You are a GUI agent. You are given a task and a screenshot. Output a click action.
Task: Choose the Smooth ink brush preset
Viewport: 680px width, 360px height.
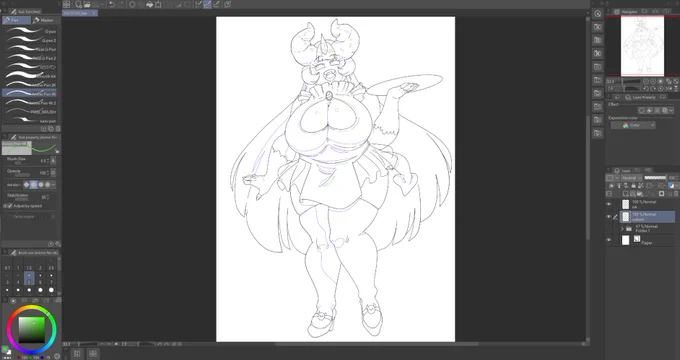pyautogui.click(x=30, y=76)
